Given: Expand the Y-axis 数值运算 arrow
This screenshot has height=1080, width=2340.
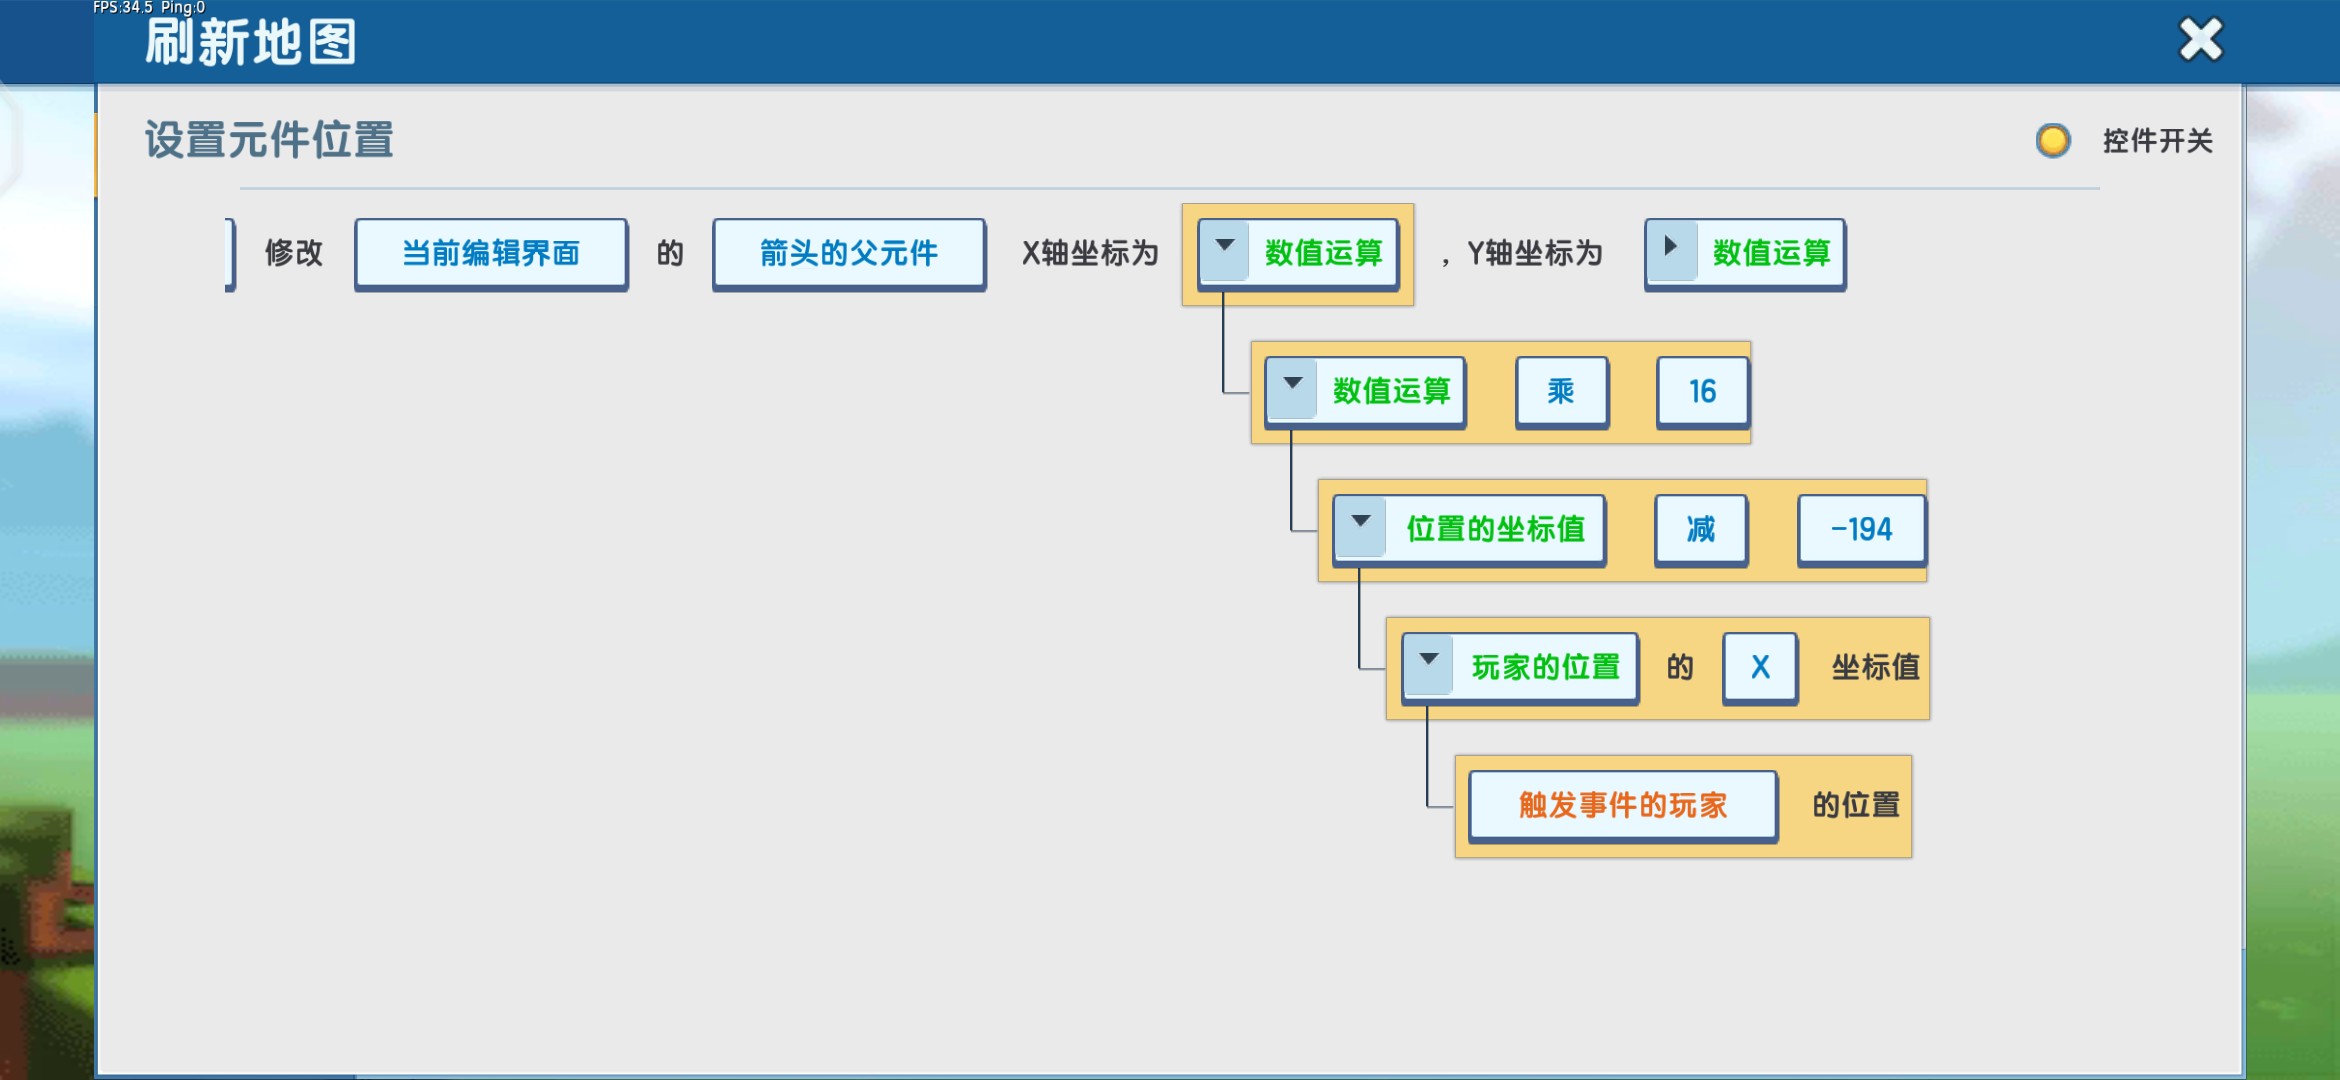Looking at the screenshot, I should click(1670, 248).
